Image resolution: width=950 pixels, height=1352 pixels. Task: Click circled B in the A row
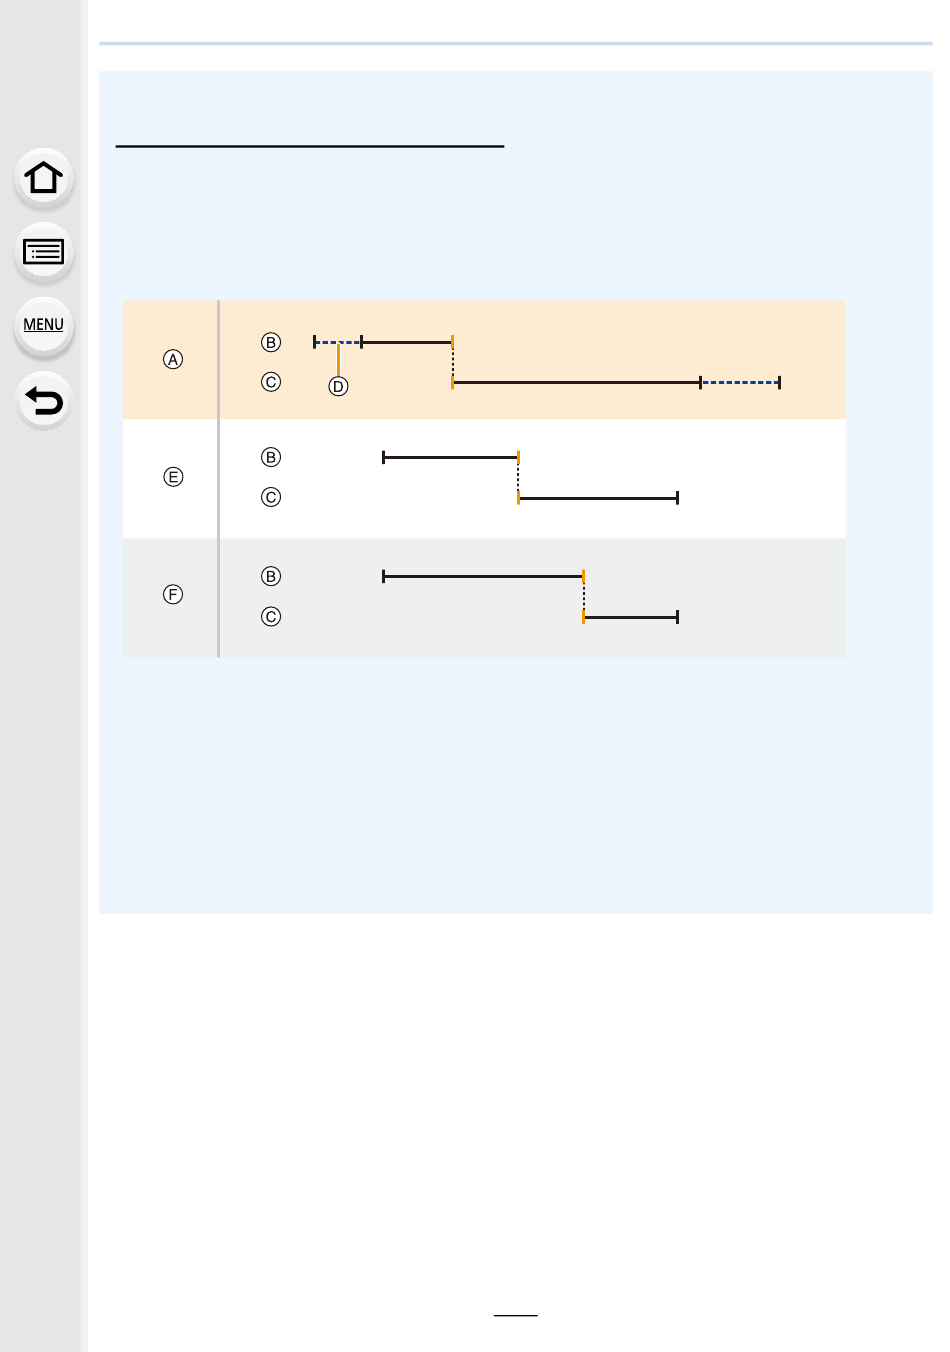coord(271,342)
